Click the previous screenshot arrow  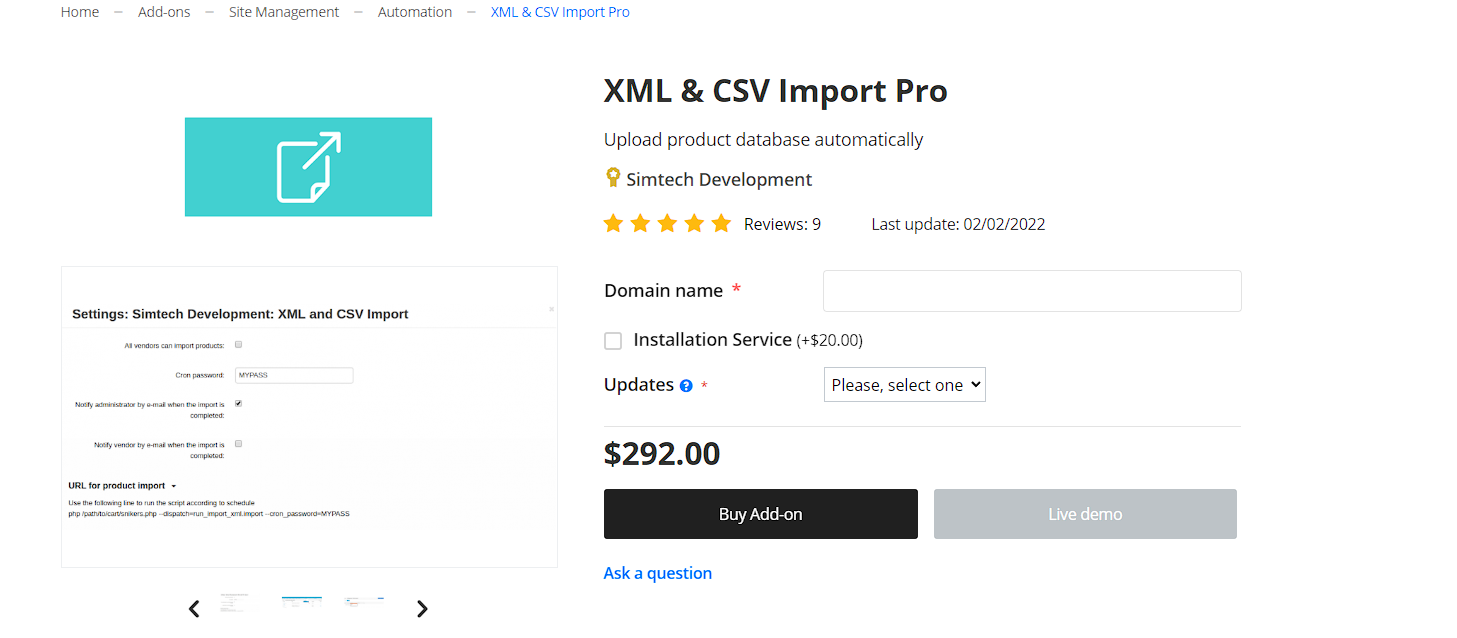[x=194, y=608]
